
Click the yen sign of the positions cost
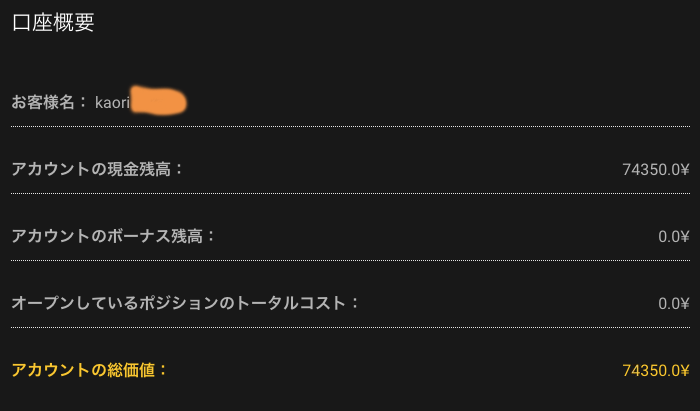pyautogui.click(x=684, y=303)
